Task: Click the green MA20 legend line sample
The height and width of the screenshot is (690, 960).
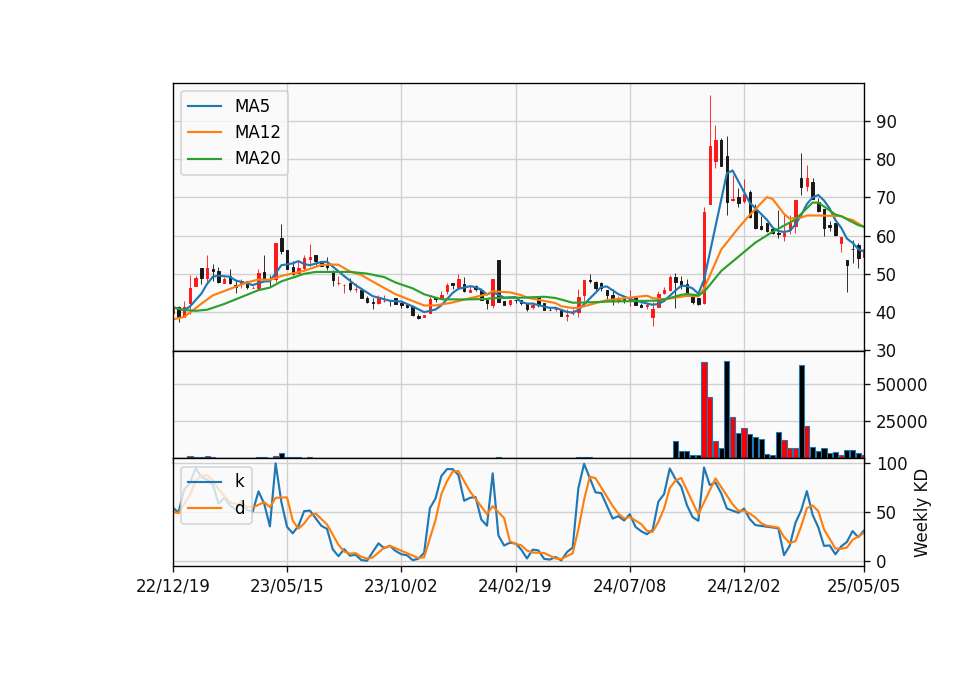Action: [204, 158]
